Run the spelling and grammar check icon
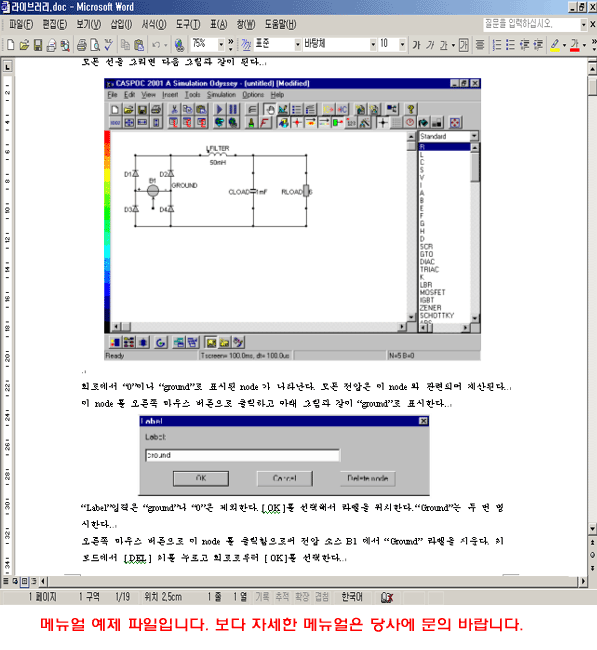The width and height of the screenshot is (597, 650). click(109, 44)
